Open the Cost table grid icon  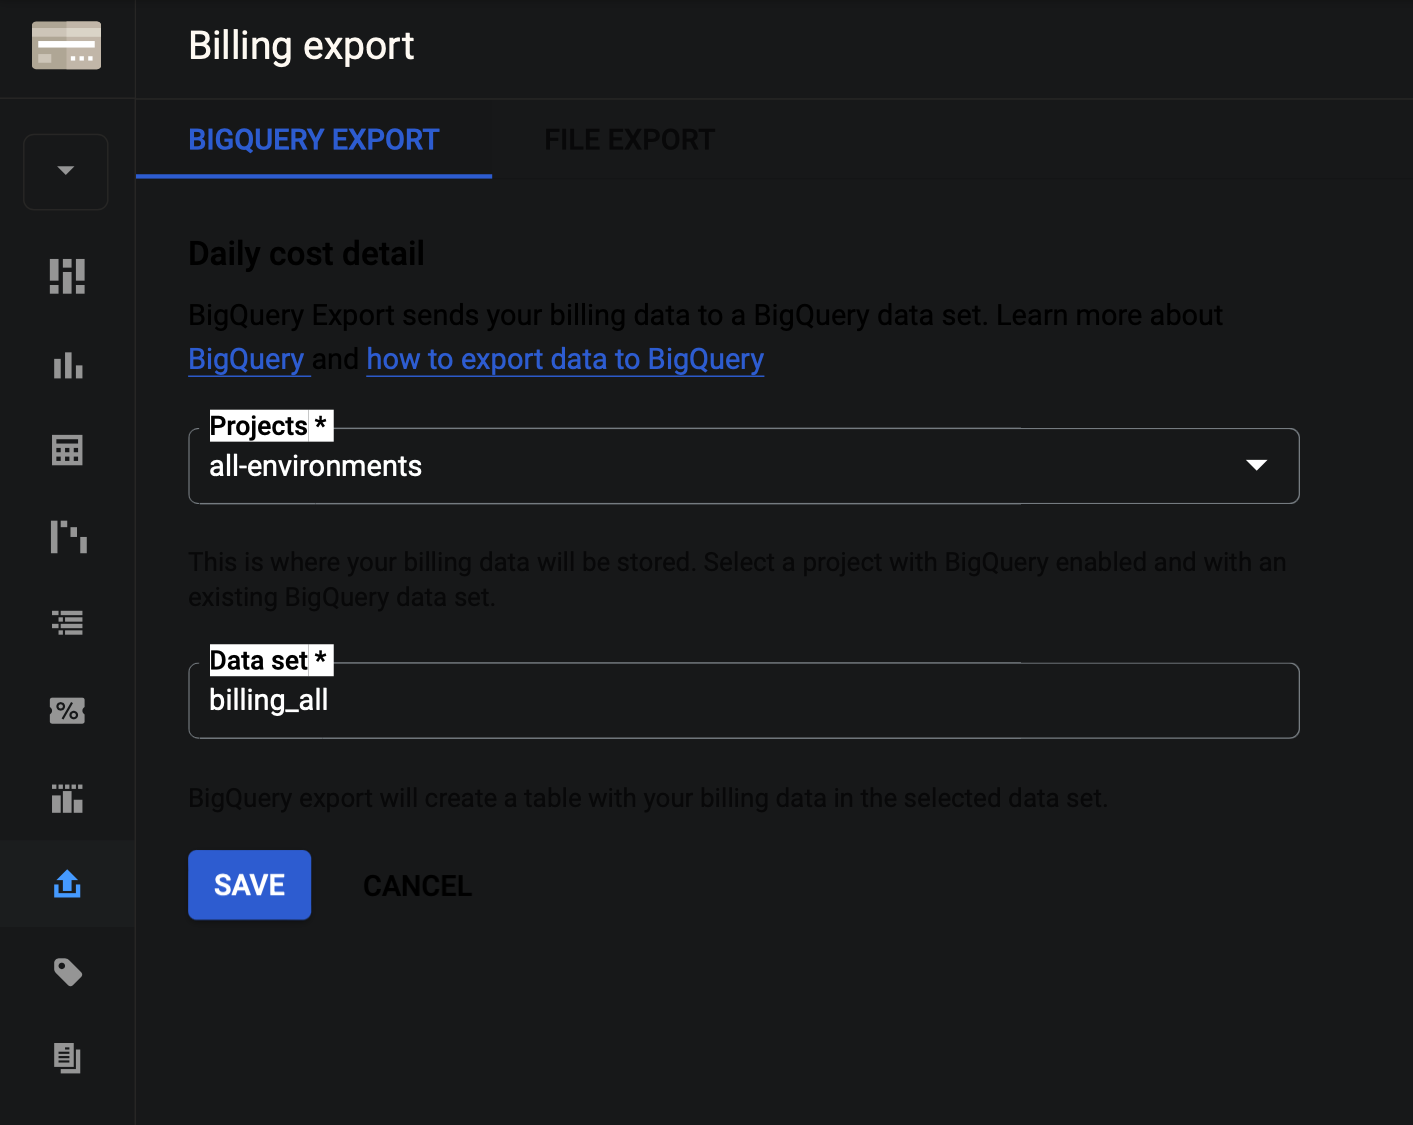66,450
